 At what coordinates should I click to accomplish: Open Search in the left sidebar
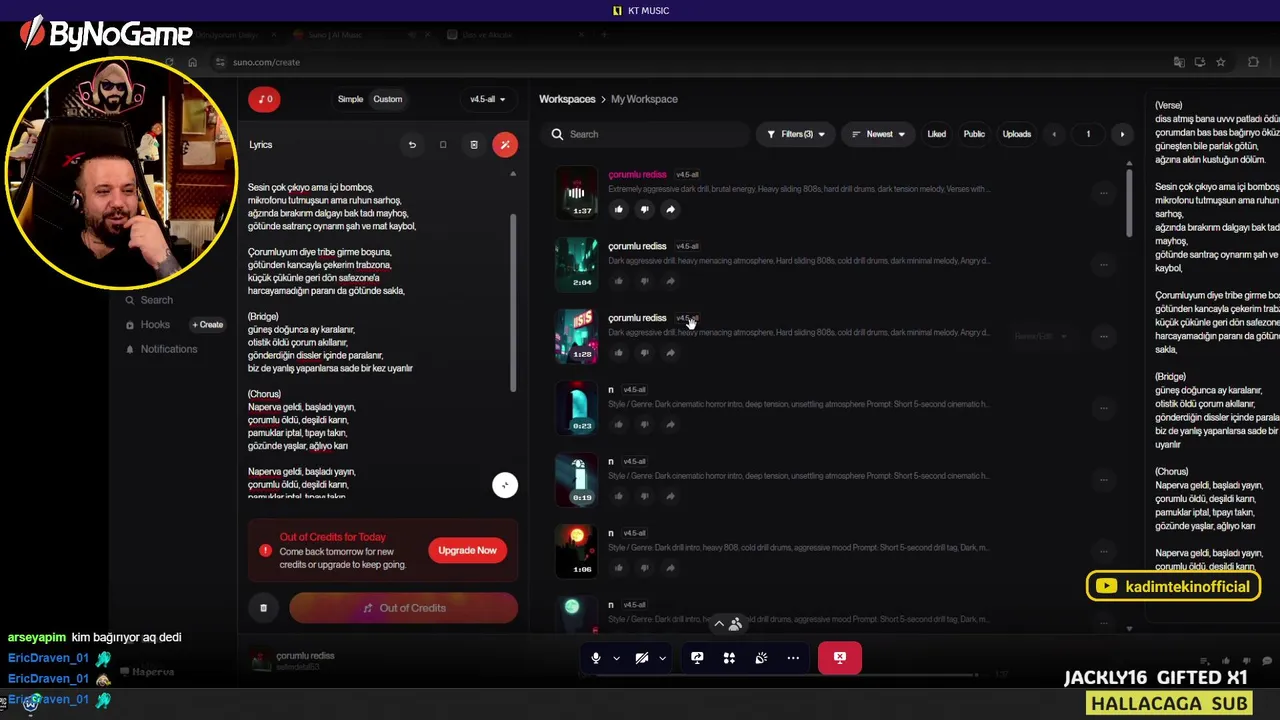coord(149,300)
